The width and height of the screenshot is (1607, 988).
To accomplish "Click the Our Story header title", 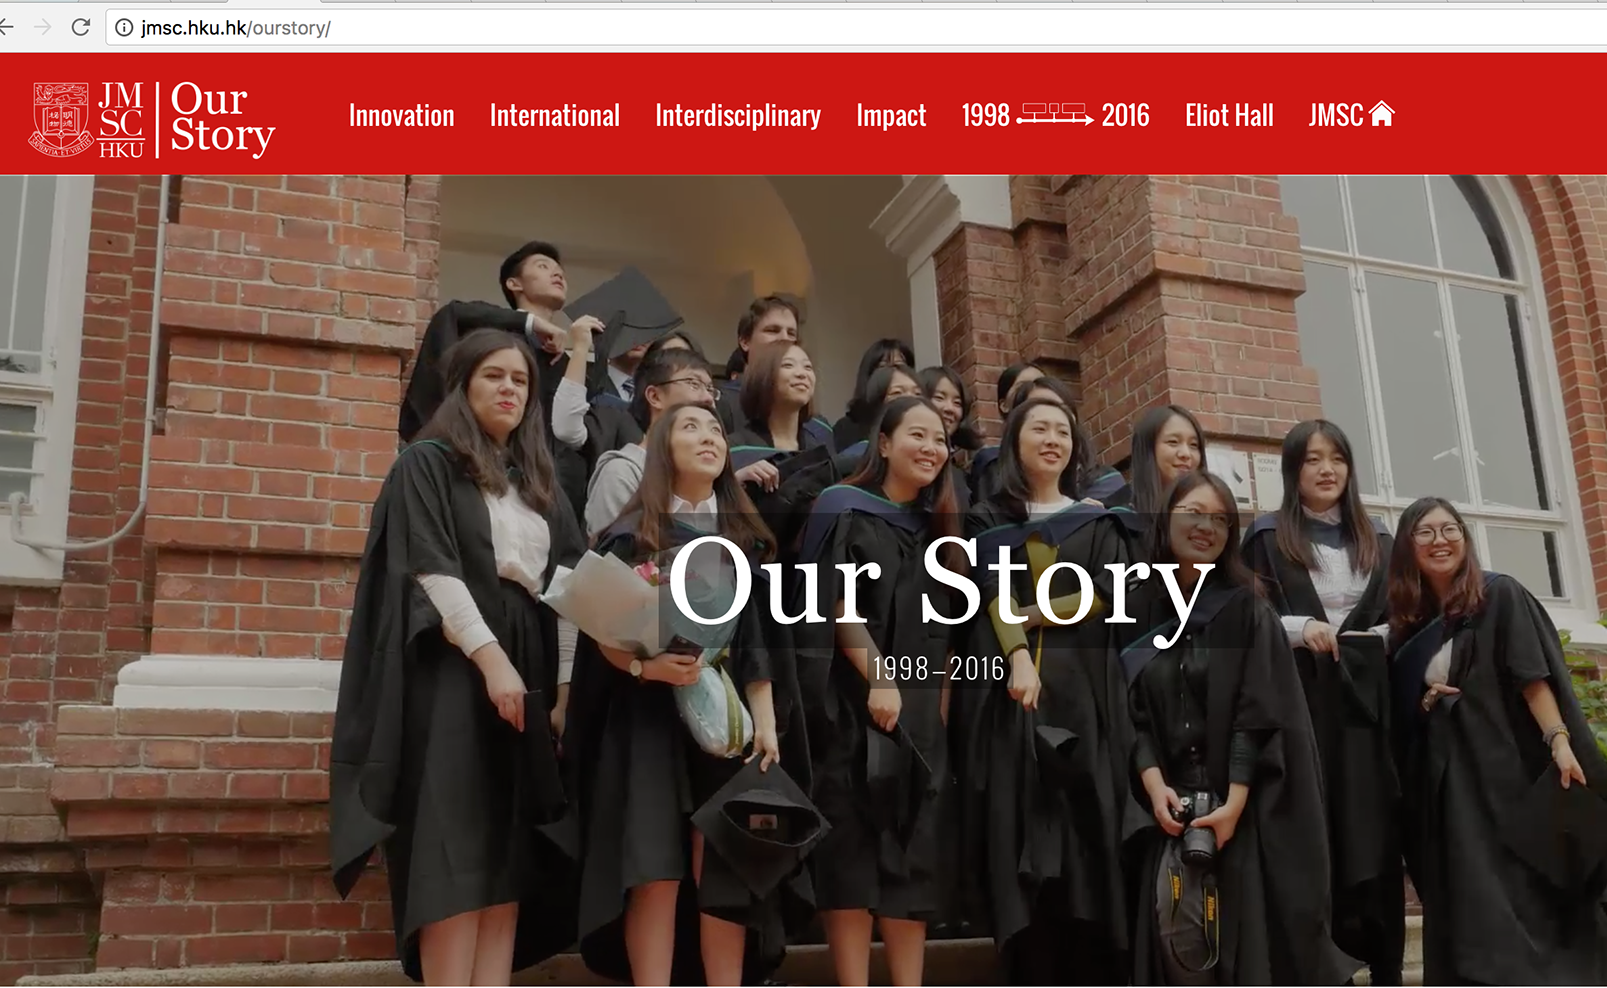I will [x=221, y=118].
